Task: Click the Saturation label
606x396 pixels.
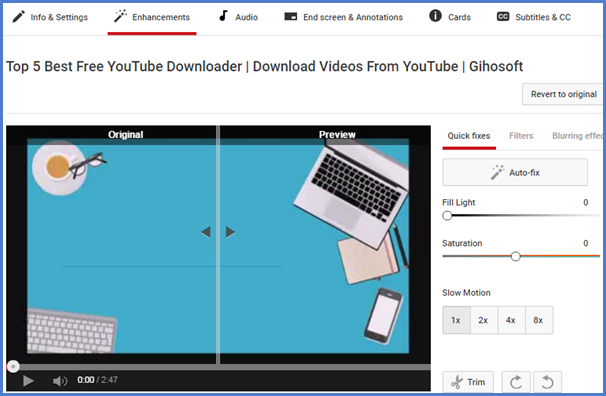Action: pyautogui.click(x=462, y=243)
